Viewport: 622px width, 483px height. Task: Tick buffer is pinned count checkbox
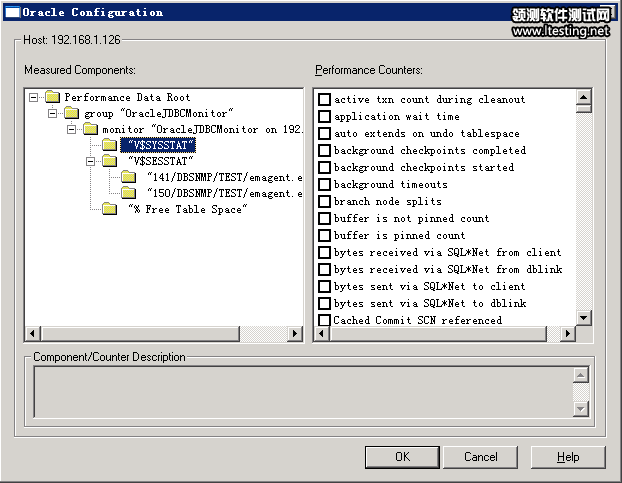(x=324, y=236)
